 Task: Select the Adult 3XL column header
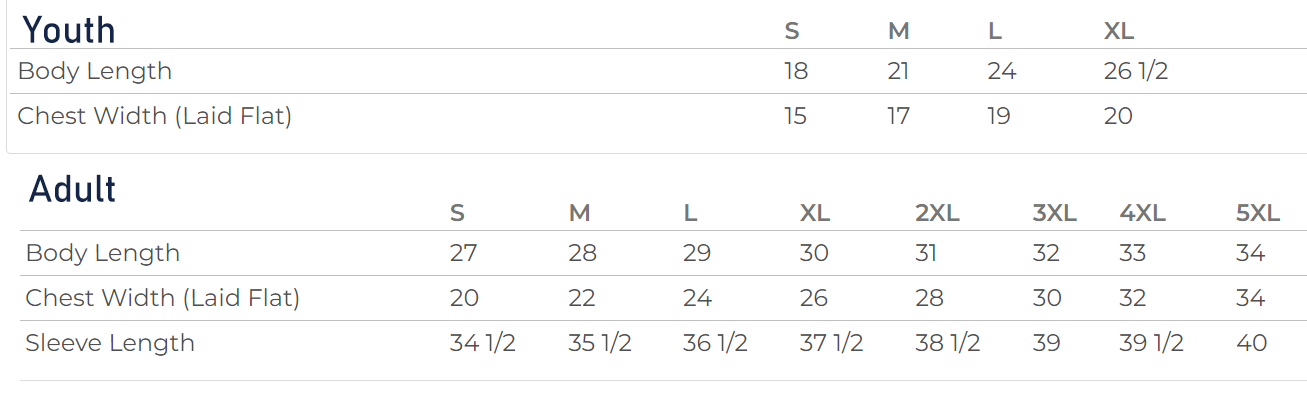click(1055, 213)
